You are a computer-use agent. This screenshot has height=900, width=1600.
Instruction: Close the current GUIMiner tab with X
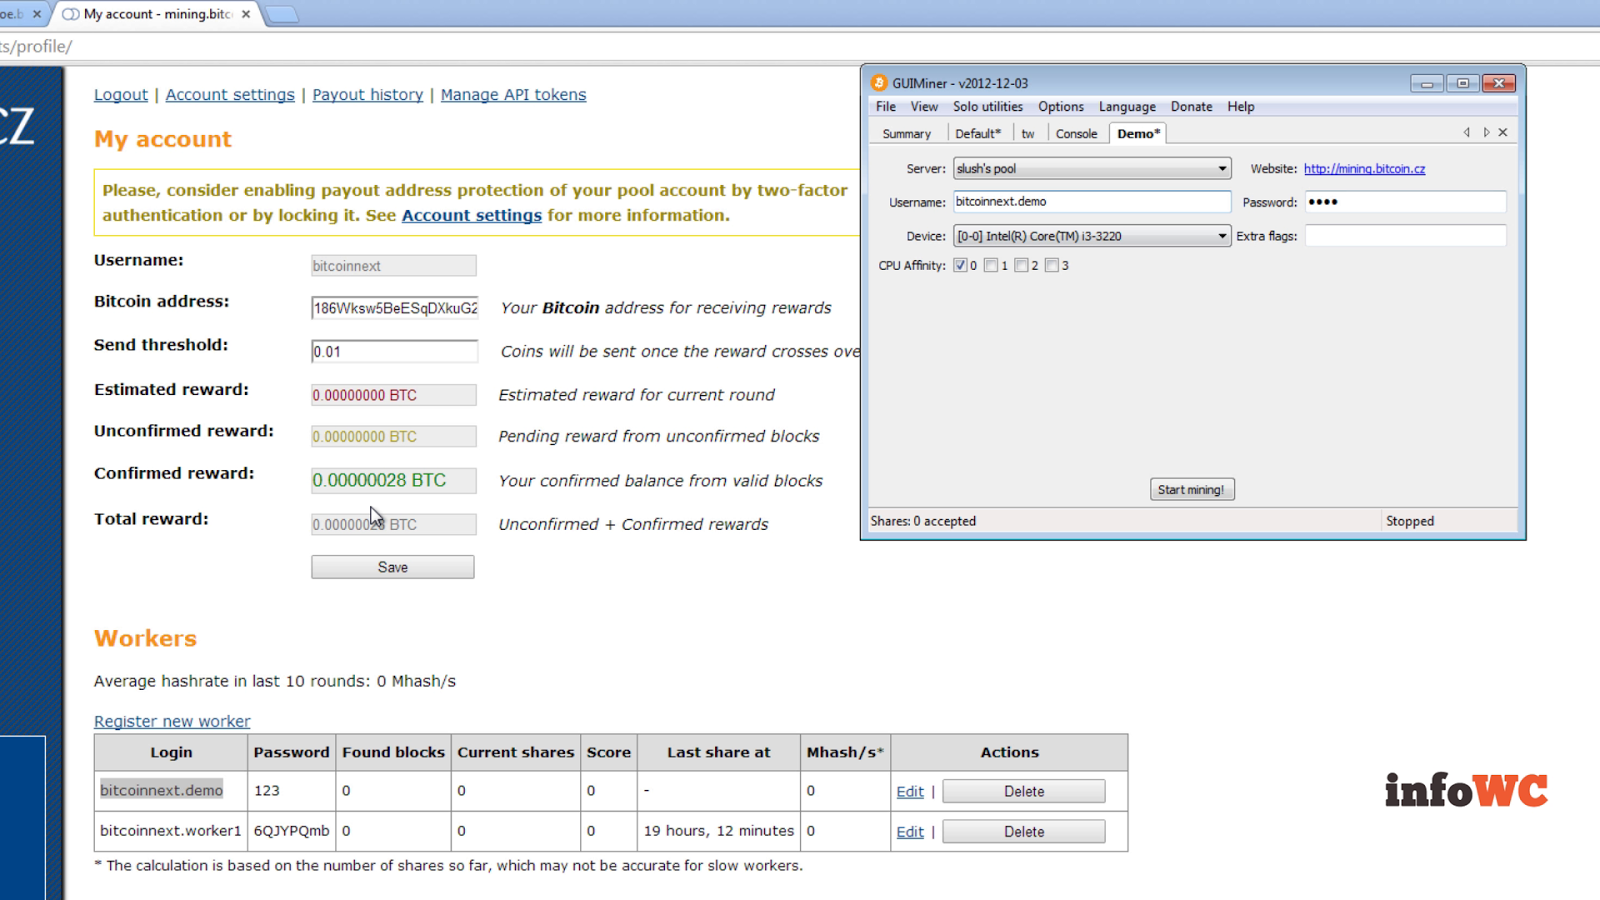pyautogui.click(x=1502, y=132)
